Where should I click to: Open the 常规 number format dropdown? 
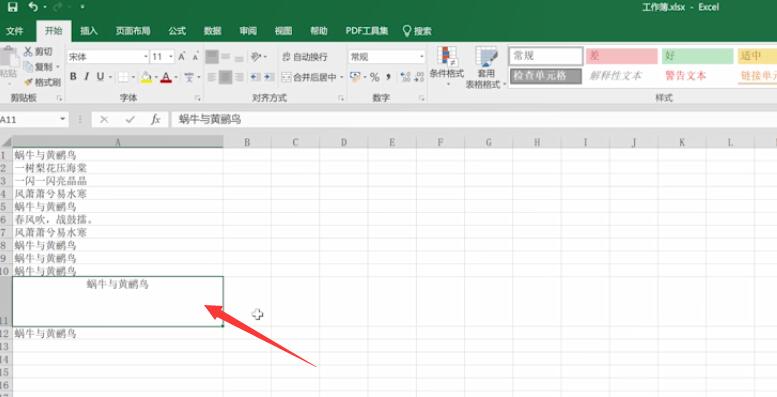(x=422, y=57)
